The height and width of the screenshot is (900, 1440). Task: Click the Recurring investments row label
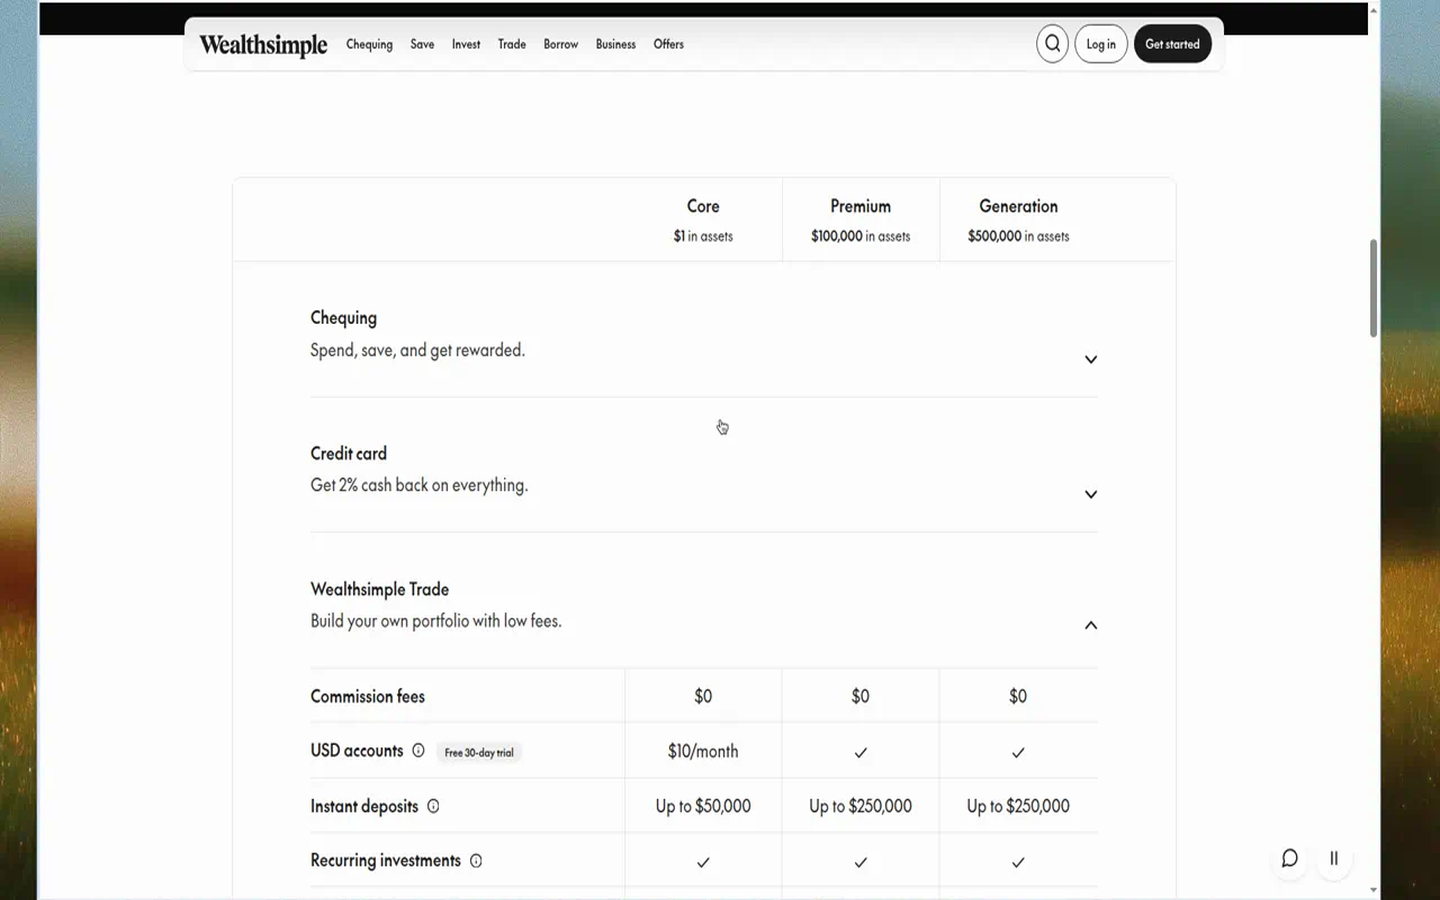pos(385,860)
